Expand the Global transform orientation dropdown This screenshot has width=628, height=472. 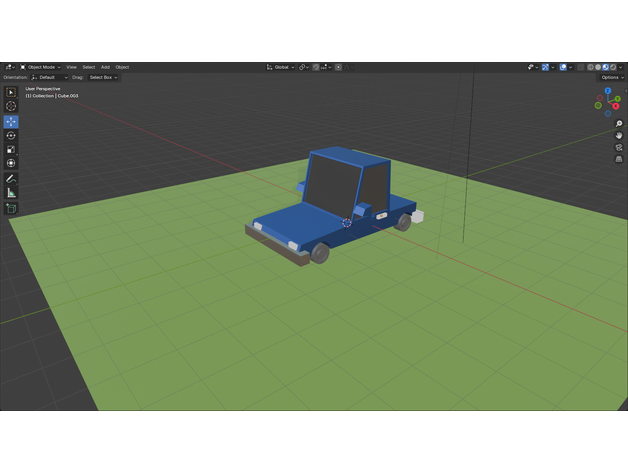click(280, 67)
